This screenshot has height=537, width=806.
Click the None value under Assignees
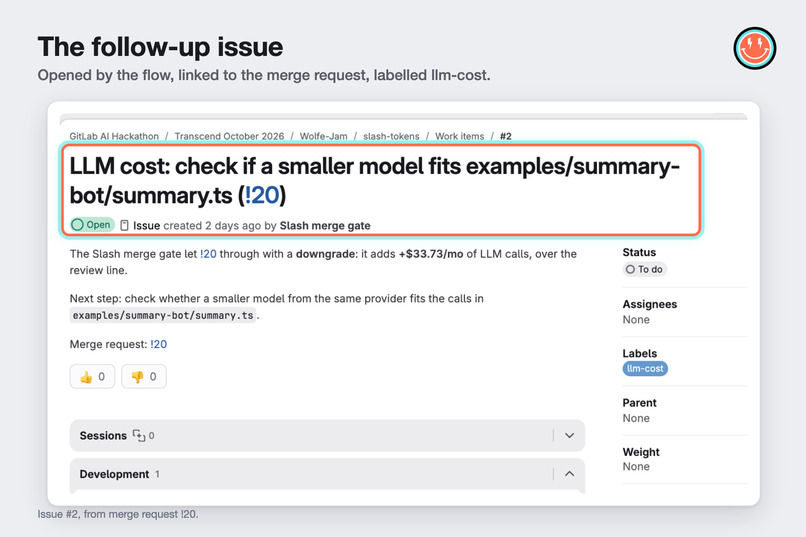click(636, 320)
